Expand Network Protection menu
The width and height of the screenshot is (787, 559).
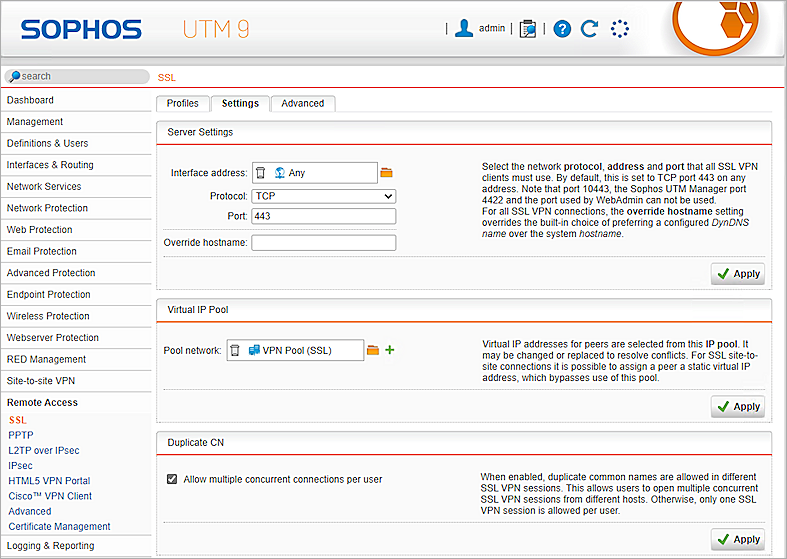click(x=76, y=208)
